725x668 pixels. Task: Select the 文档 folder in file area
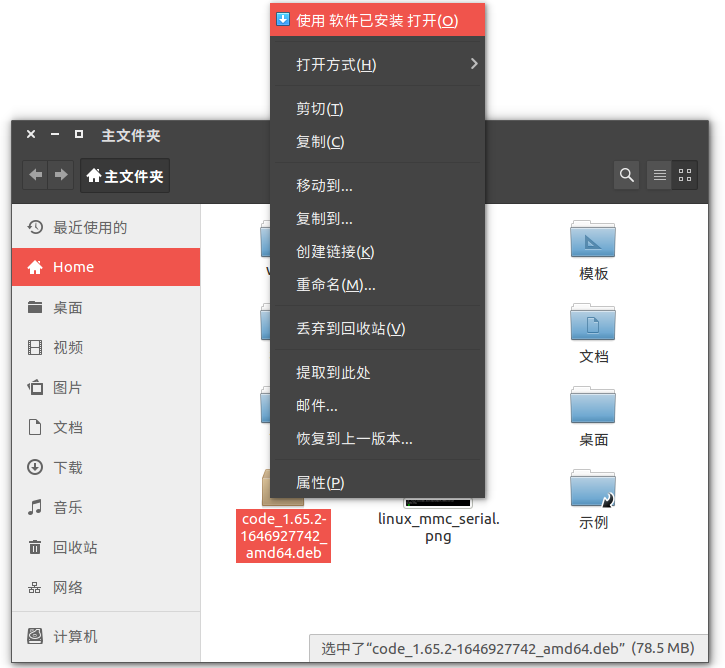point(593,322)
